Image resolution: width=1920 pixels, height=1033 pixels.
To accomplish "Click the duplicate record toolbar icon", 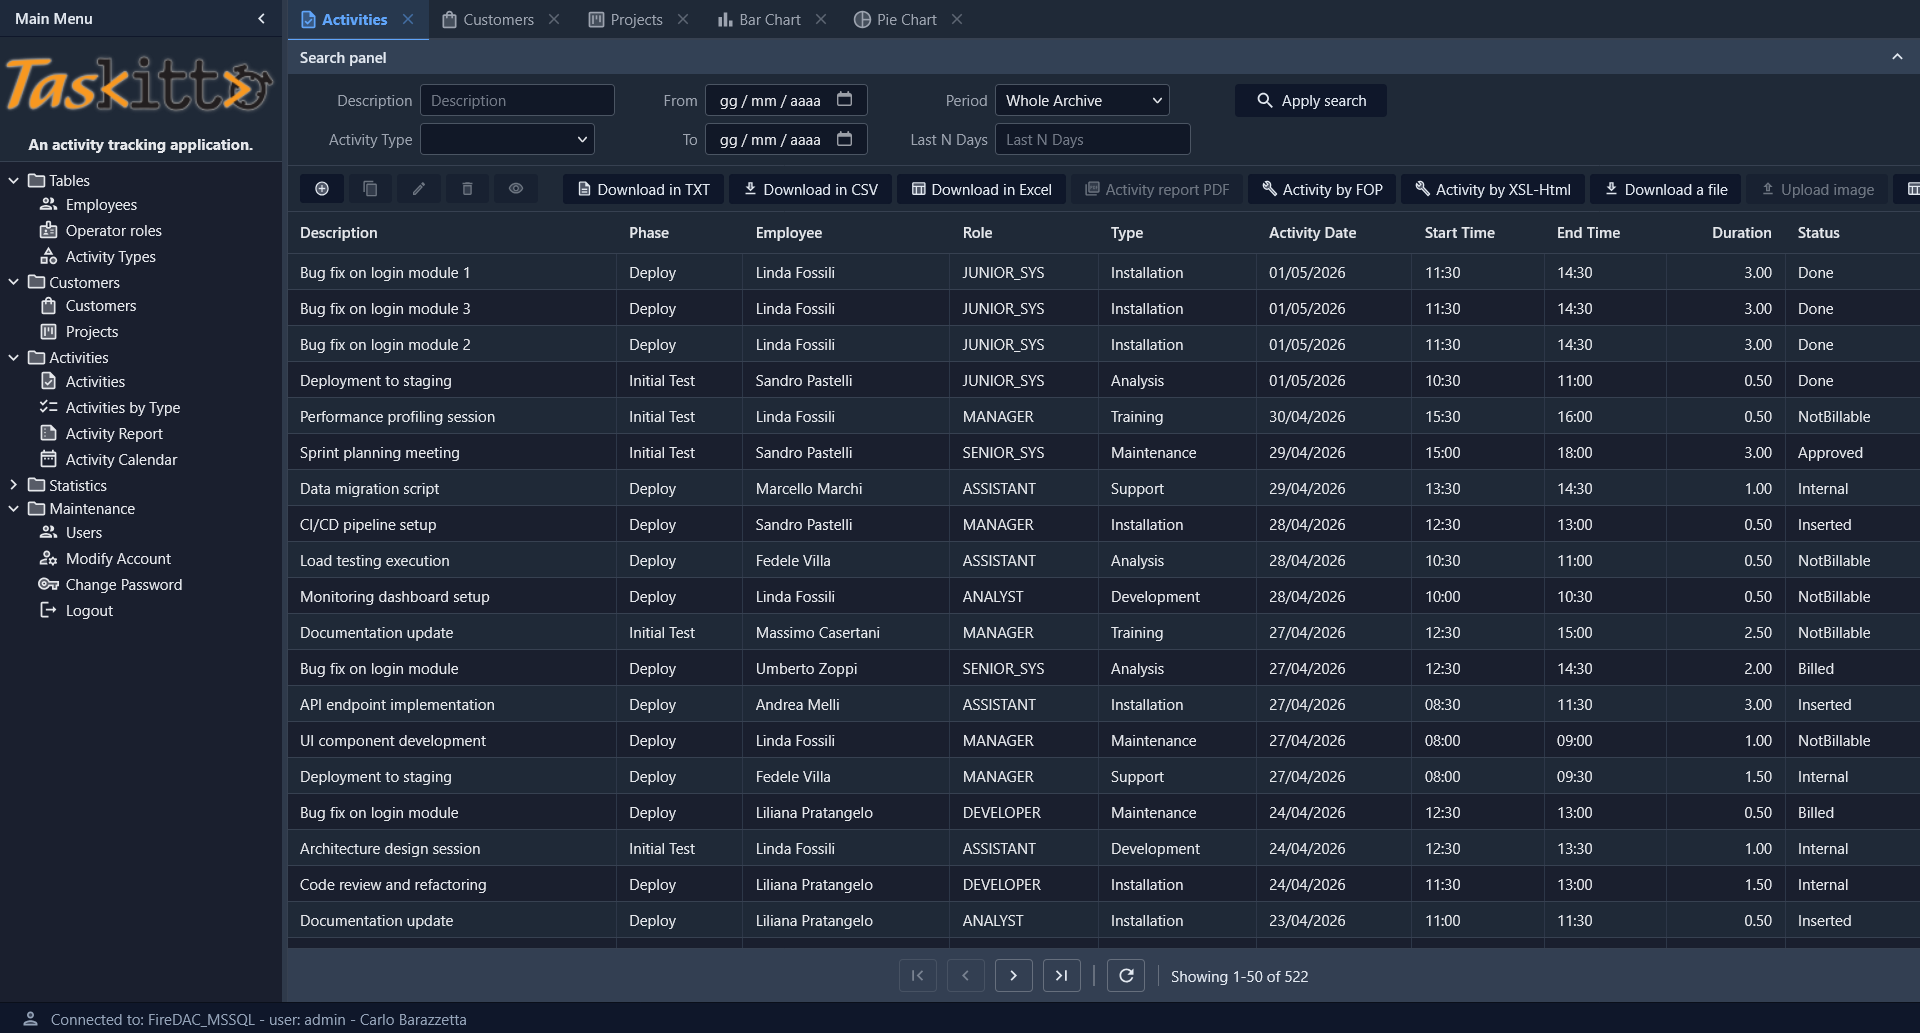I will tap(370, 189).
